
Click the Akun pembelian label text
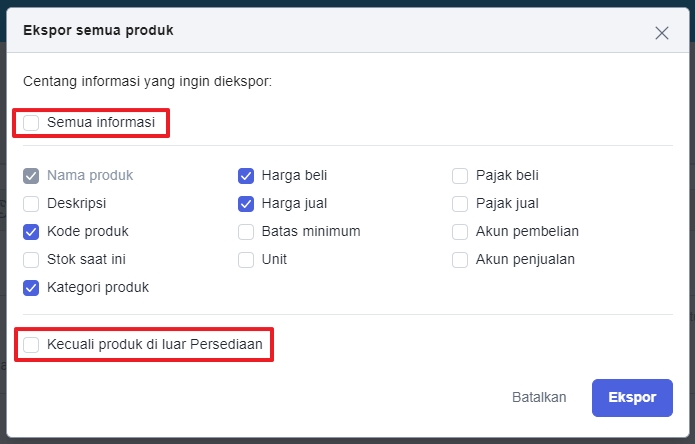point(527,232)
